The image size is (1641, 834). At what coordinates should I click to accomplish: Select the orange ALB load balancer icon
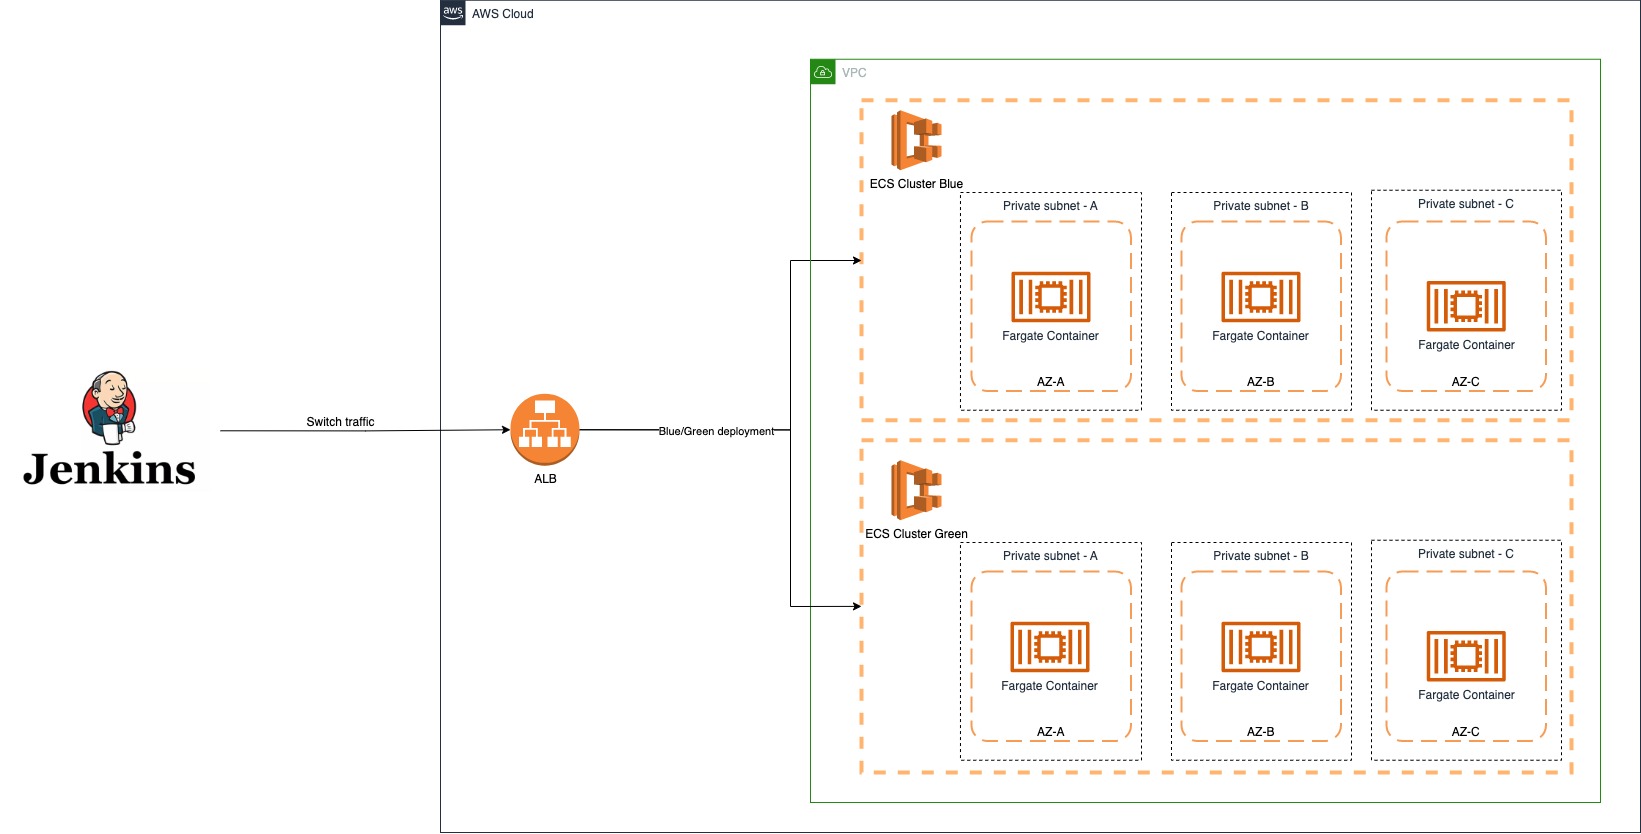[x=545, y=430]
